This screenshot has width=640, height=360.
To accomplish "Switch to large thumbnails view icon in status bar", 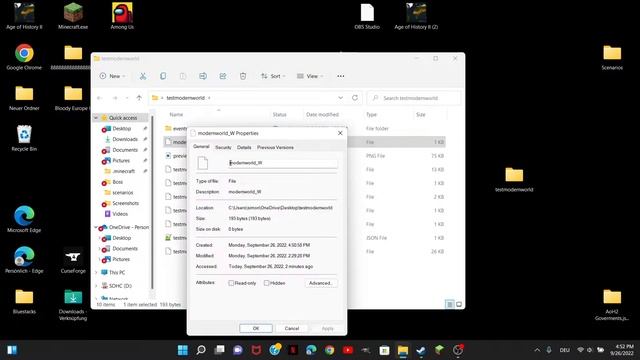I will coord(459,304).
